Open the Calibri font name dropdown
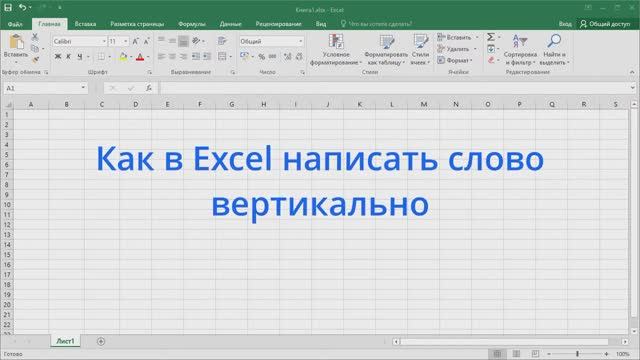Viewport: 640px width, 360px height. click(104, 41)
